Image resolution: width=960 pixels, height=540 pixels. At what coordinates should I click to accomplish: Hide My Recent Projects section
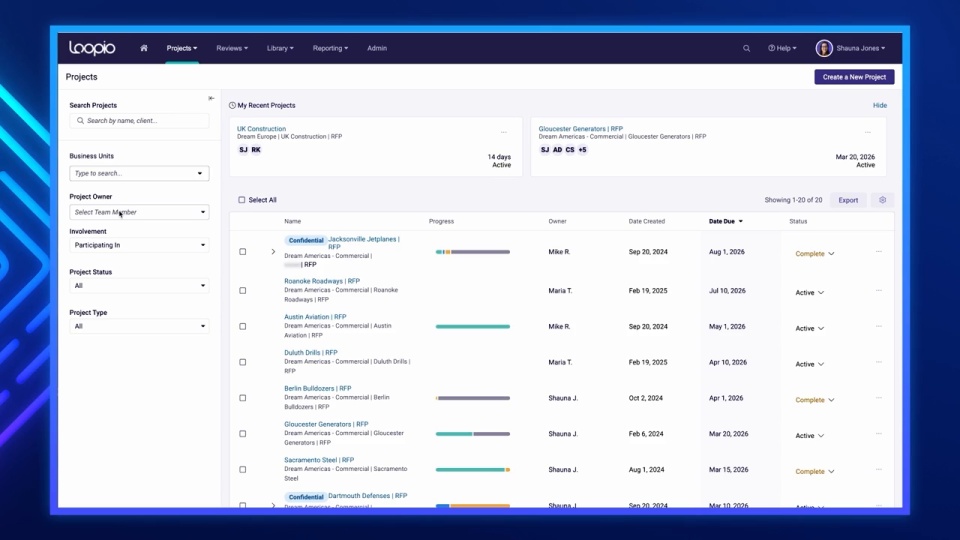pos(880,105)
